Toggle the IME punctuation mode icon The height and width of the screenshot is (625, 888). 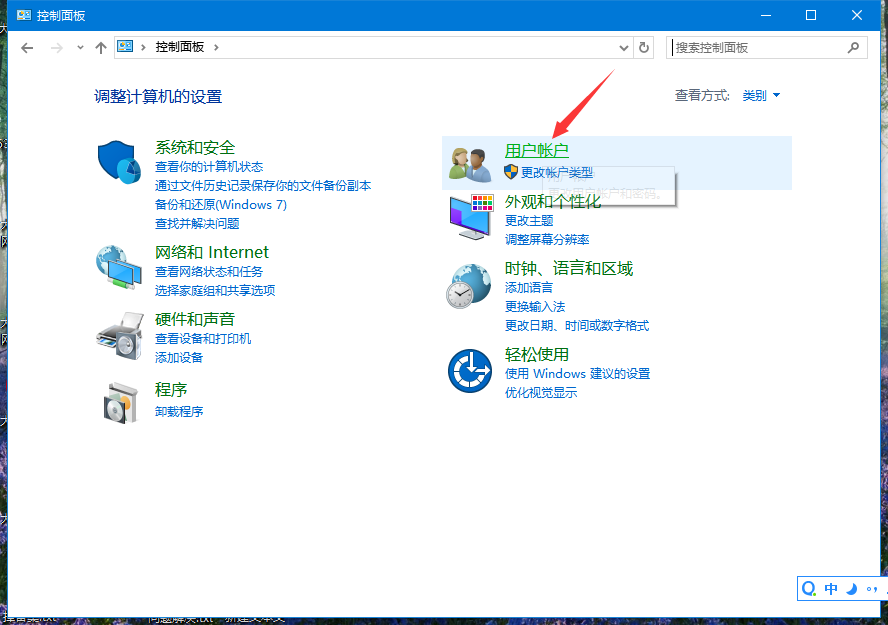tap(872, 589)
